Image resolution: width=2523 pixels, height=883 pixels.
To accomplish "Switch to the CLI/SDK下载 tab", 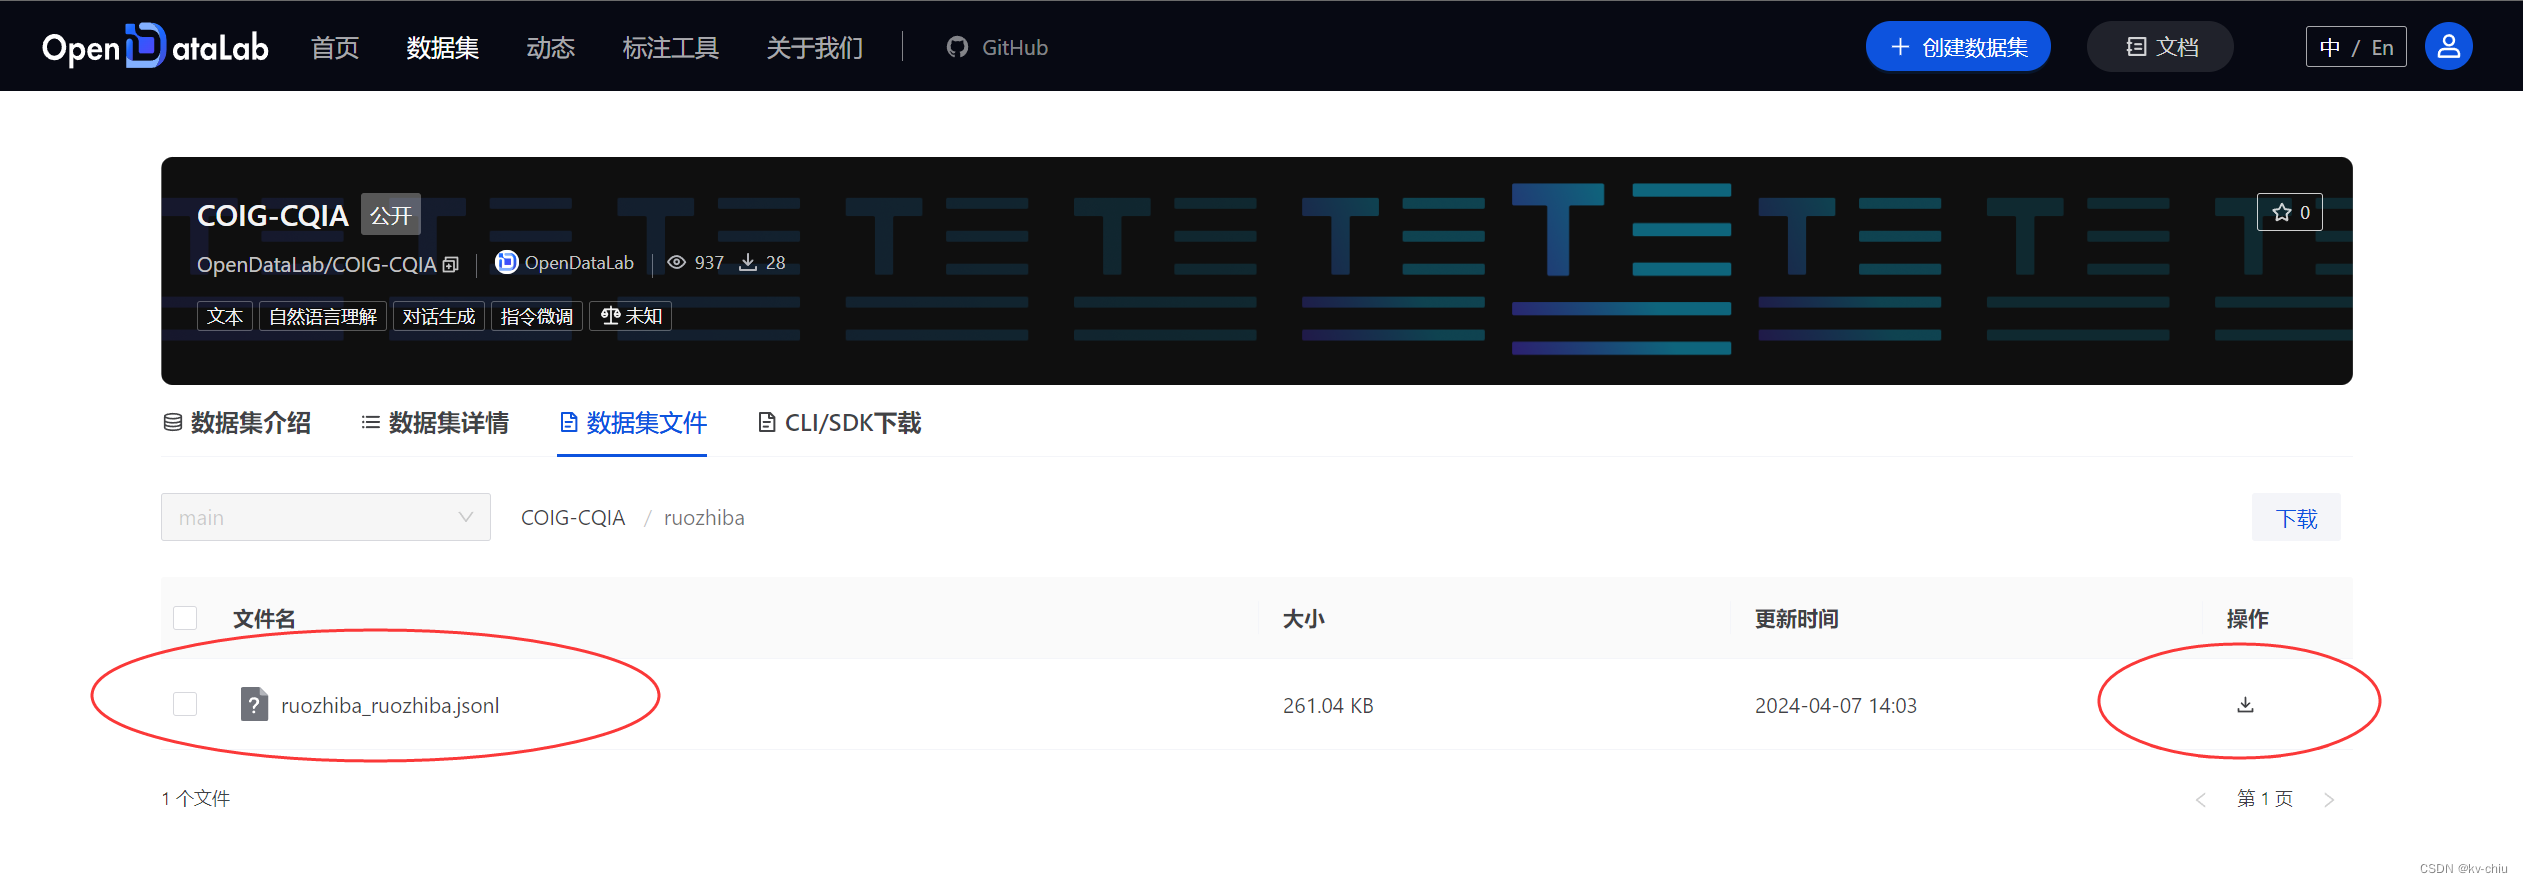I will 839,423.
